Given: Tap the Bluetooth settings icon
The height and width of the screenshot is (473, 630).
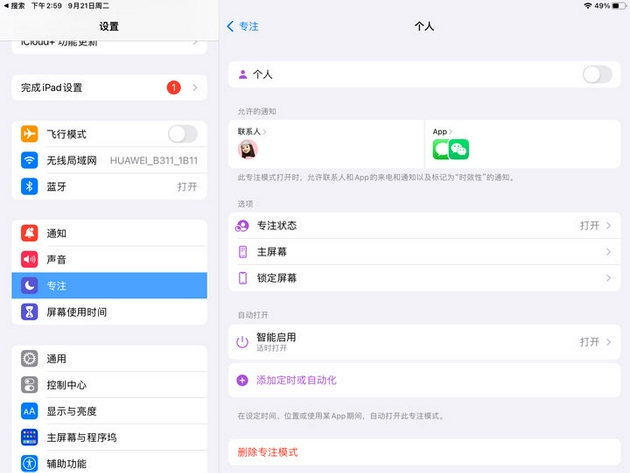Looking at the screenshot, I should tap(29, 186).
